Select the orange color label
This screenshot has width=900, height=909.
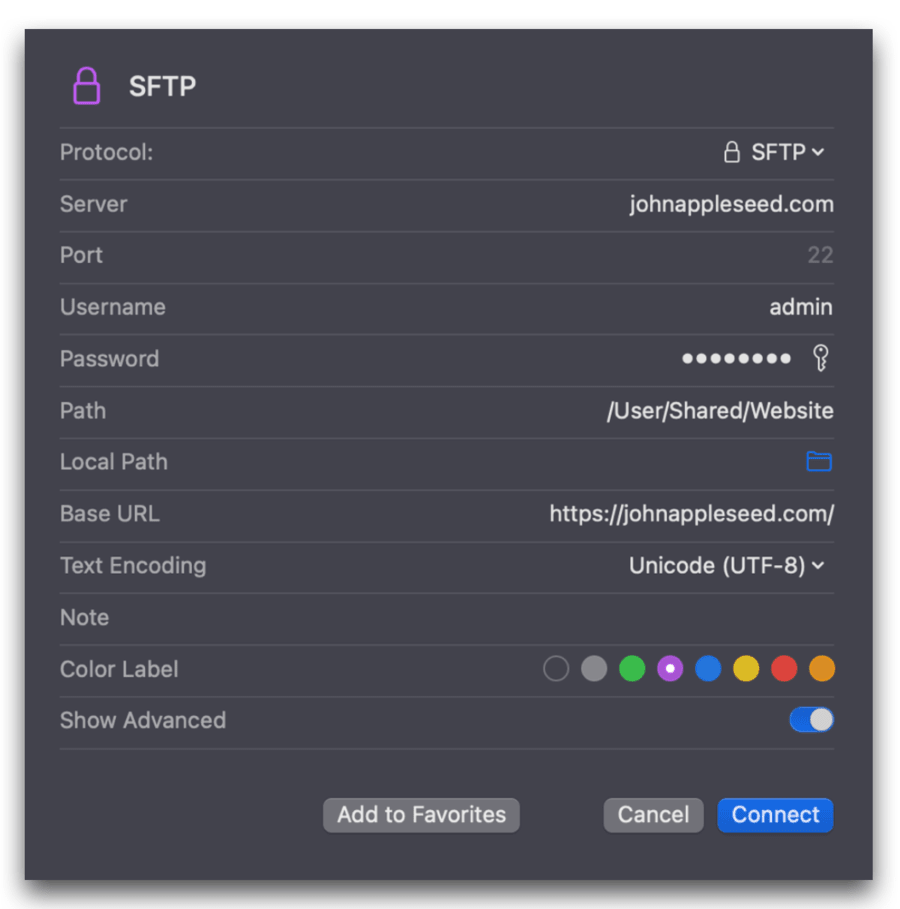coord(822,668)
